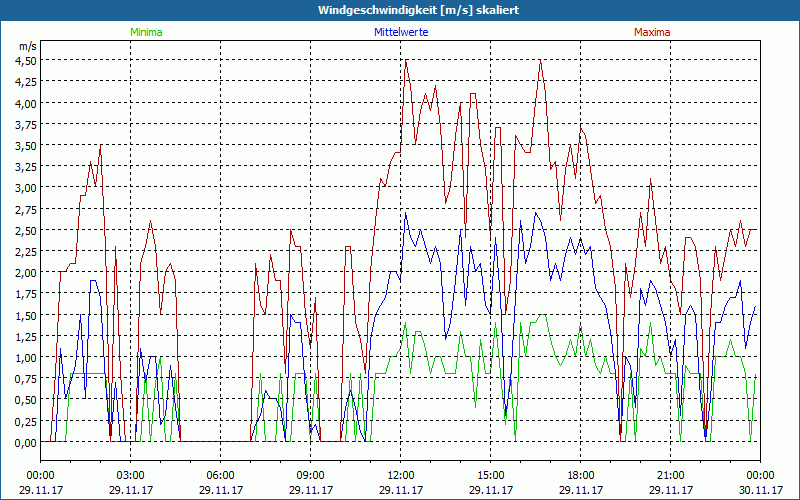
Task: Click the green Minima legend label
Action: tap(146, 32)
